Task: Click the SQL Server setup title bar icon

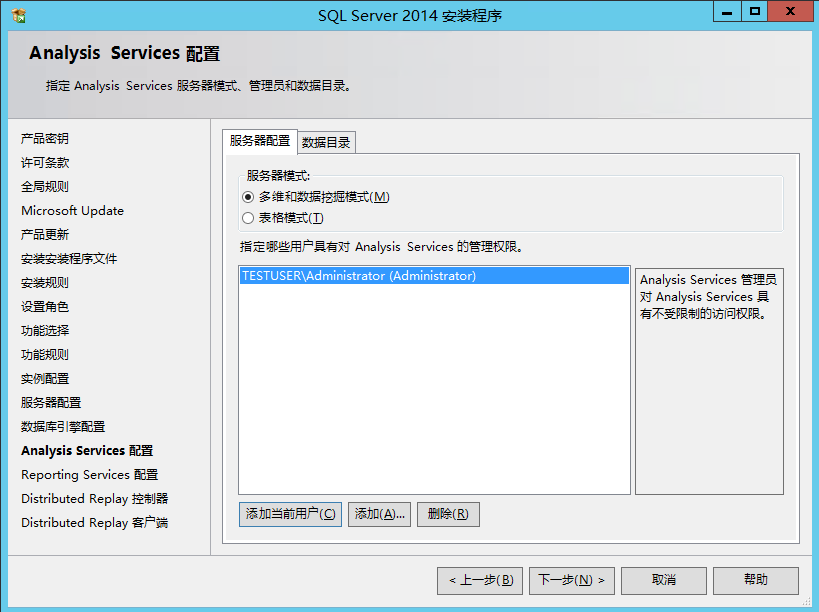Action: pyautogui.click(x=18, y=15)
